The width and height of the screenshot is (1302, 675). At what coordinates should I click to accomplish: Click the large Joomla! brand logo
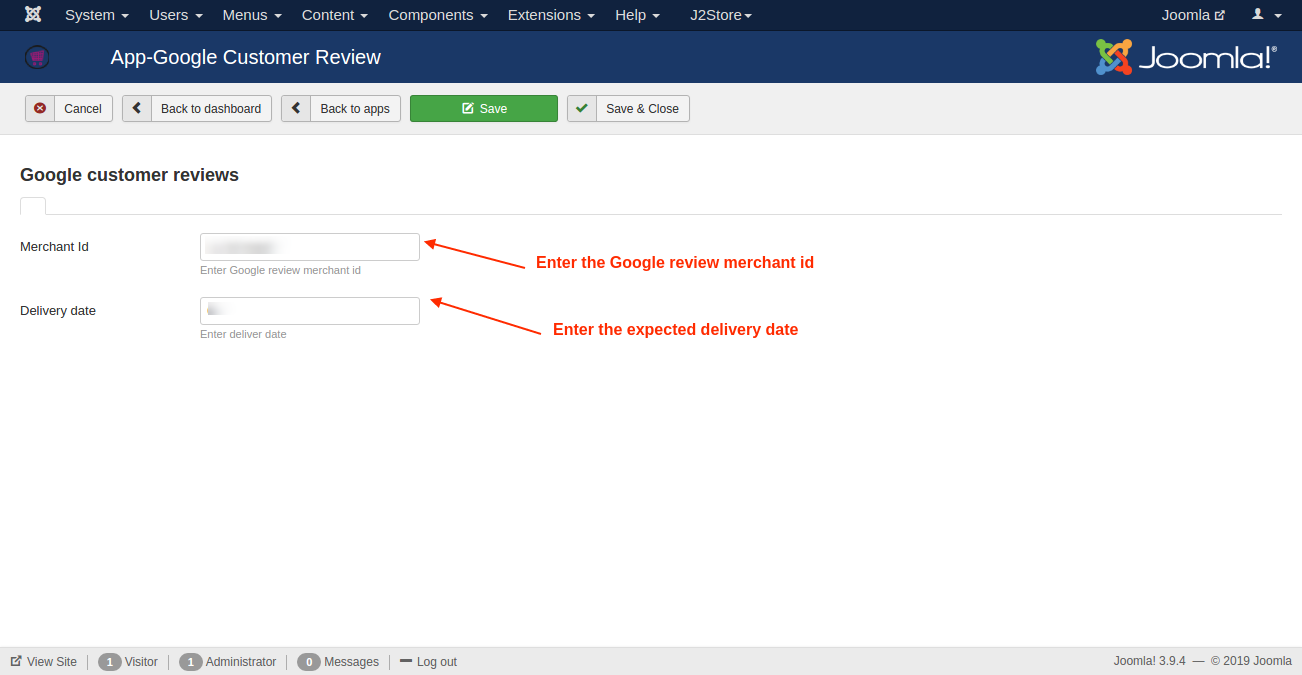[x=1186, y=57]
